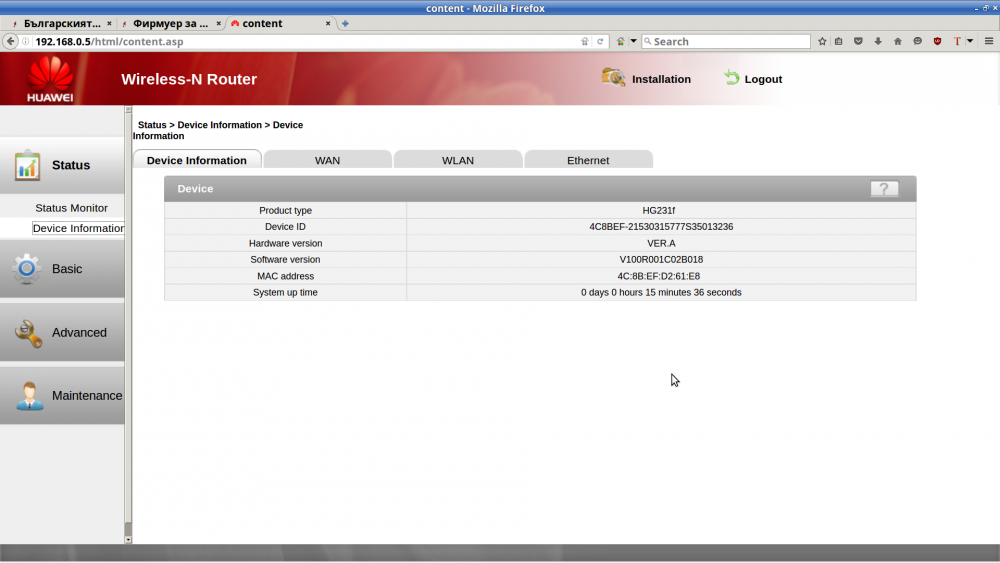The width and height of the screenshot is (1000, 563).
Task: Switch to the WAN tab
Action: click(x=327, y=160)
